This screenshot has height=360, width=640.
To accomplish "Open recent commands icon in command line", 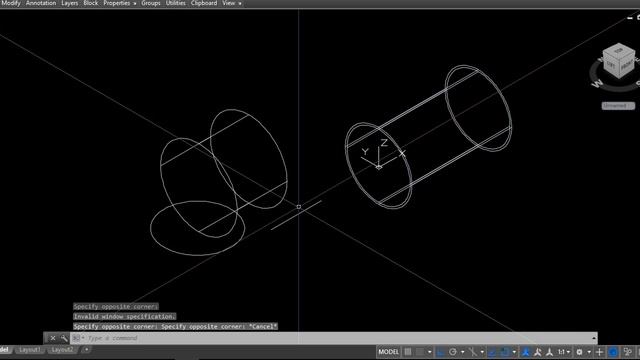I will 78,338.
